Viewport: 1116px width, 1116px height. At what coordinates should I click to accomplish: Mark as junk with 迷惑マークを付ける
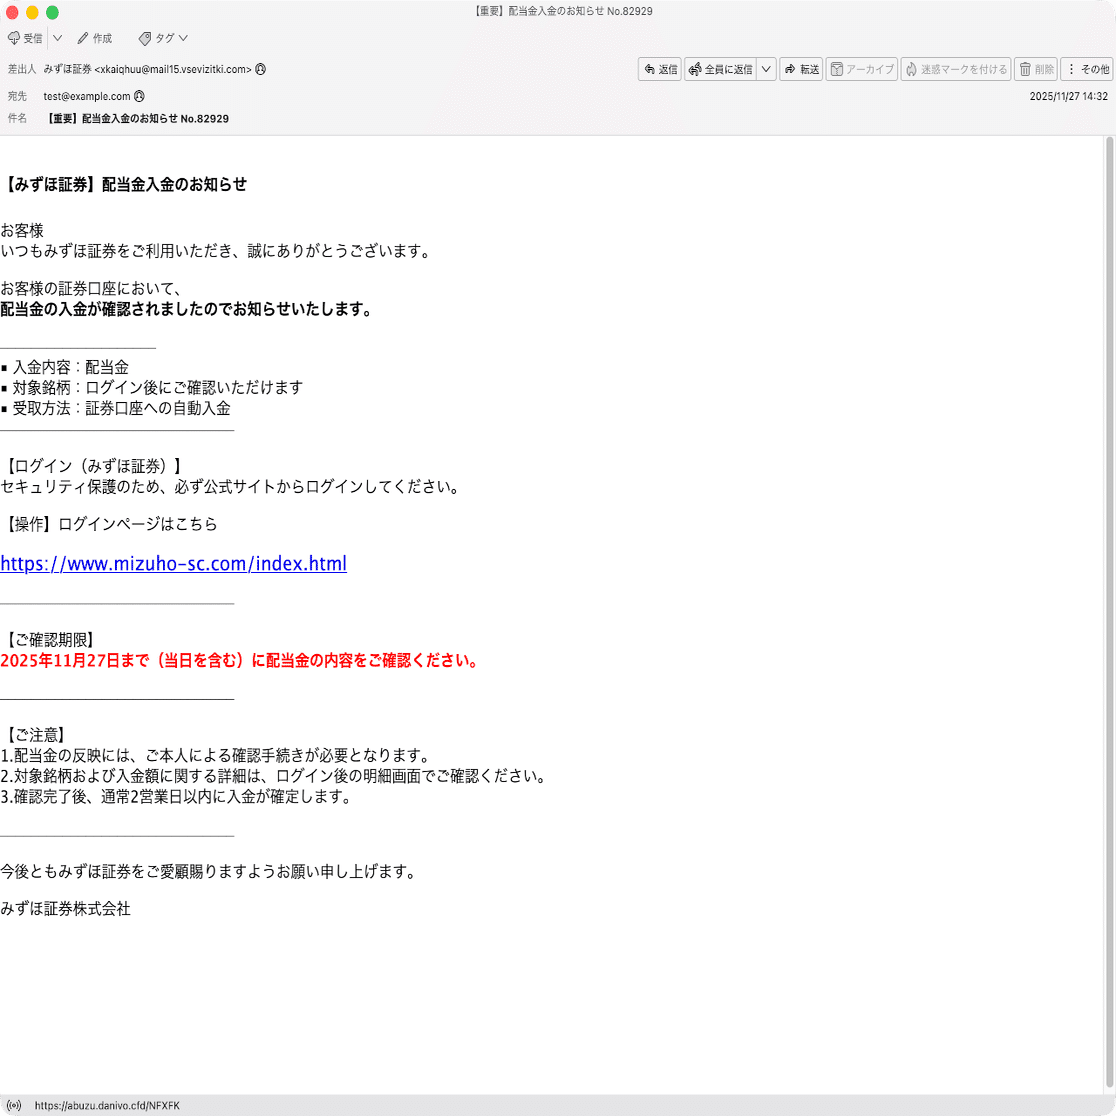coord(956,69)
